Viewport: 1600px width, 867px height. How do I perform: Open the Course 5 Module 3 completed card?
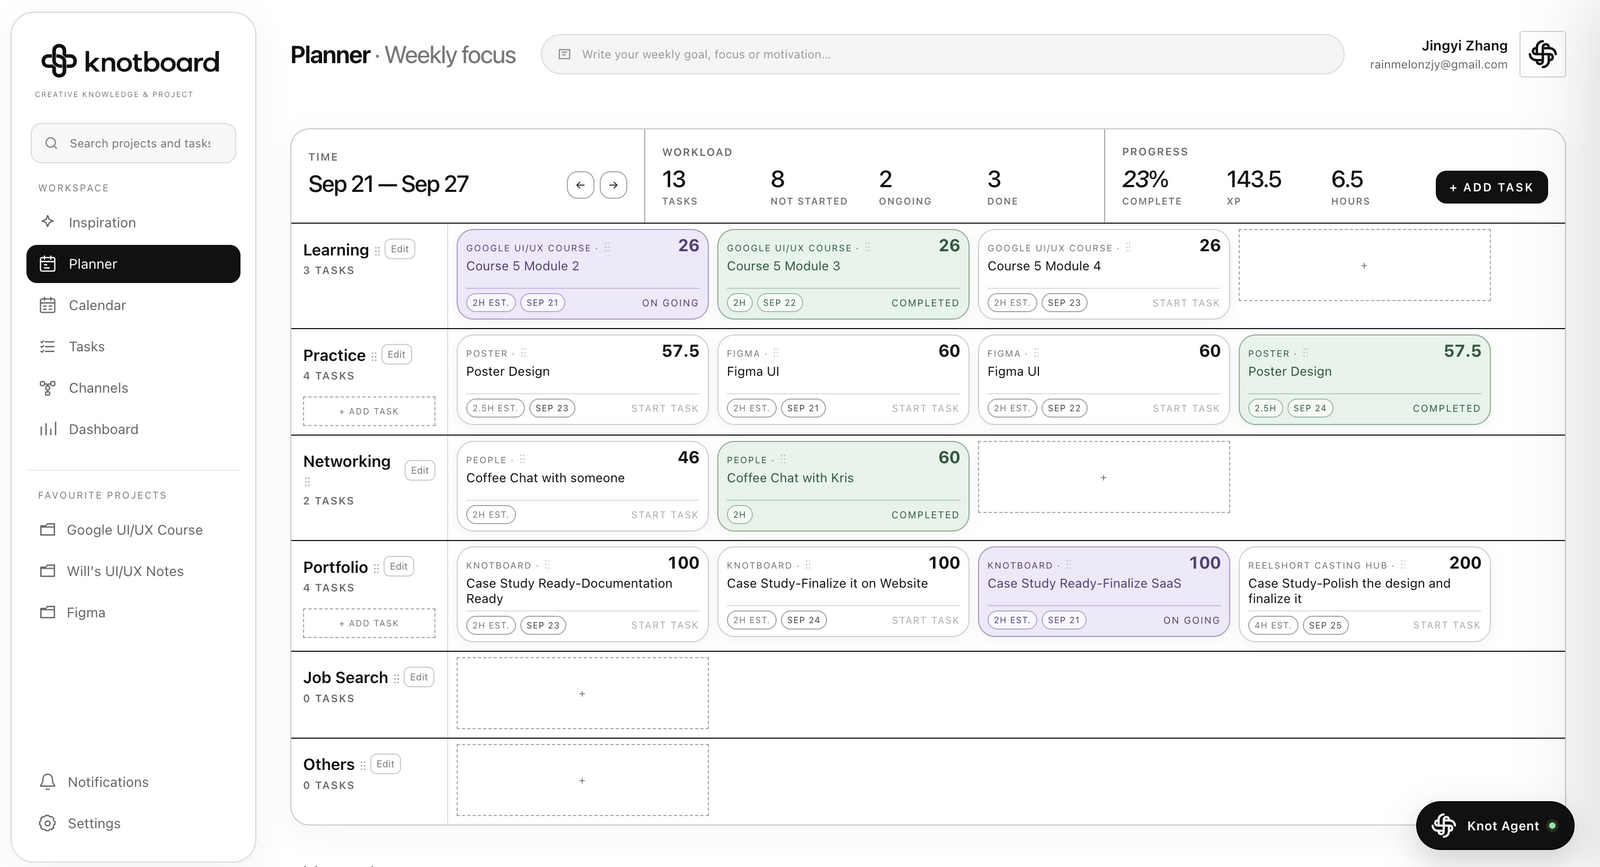pos(843,274)
